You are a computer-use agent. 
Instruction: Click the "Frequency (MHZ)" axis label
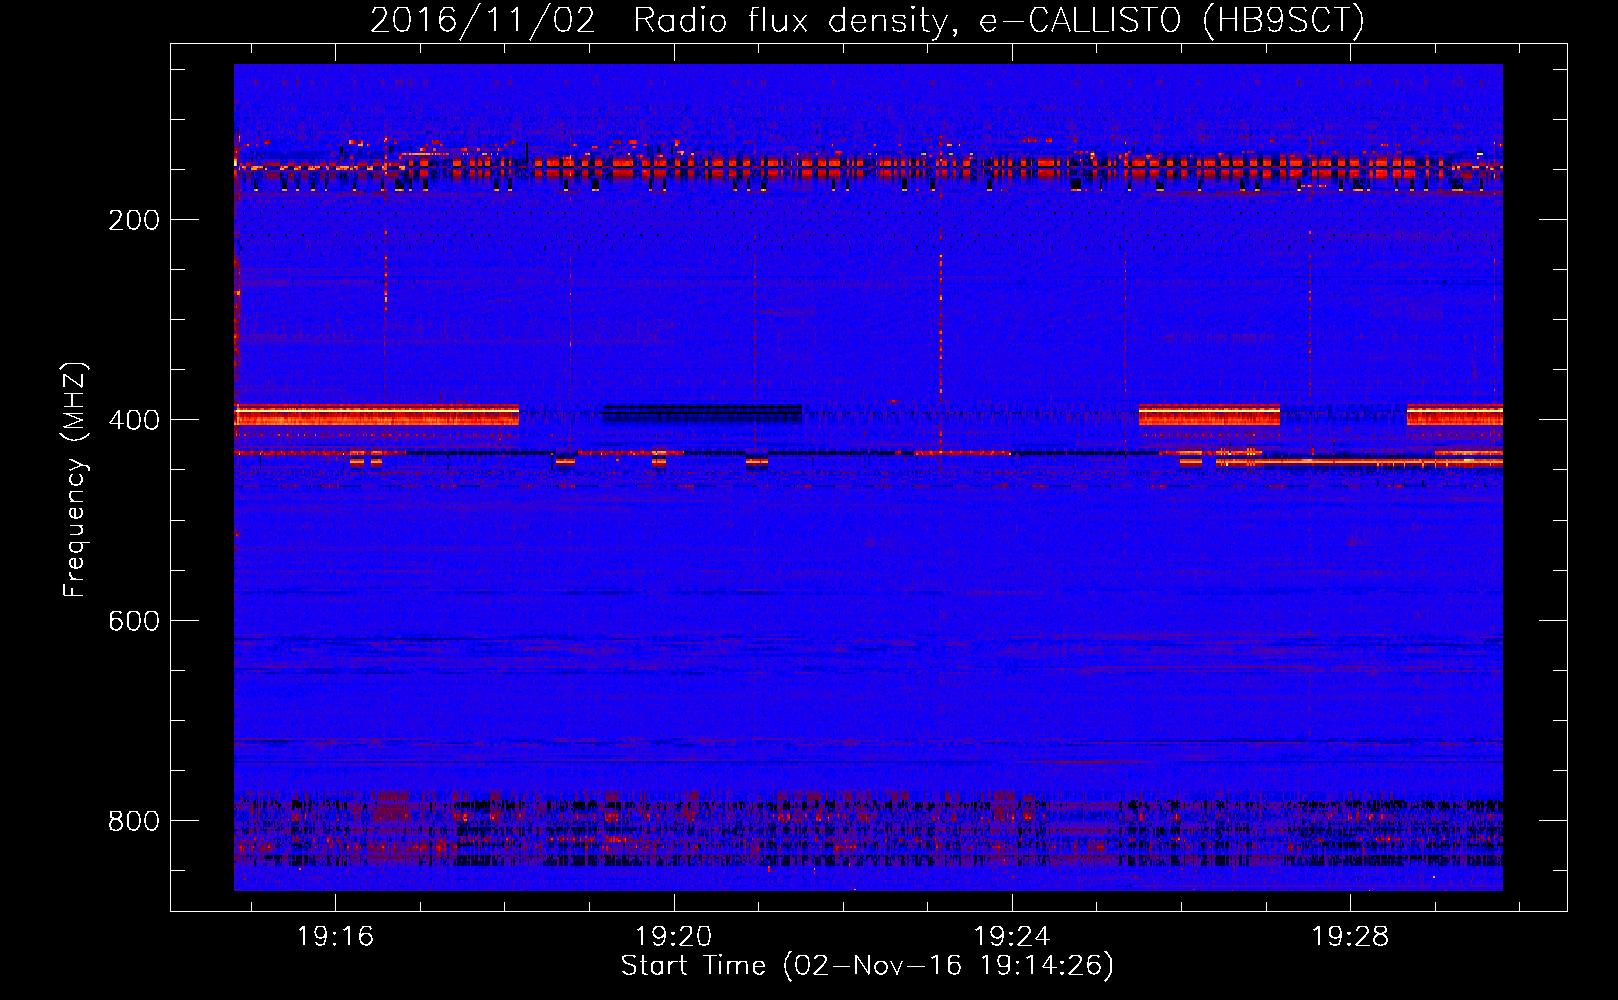pos(75,480)
